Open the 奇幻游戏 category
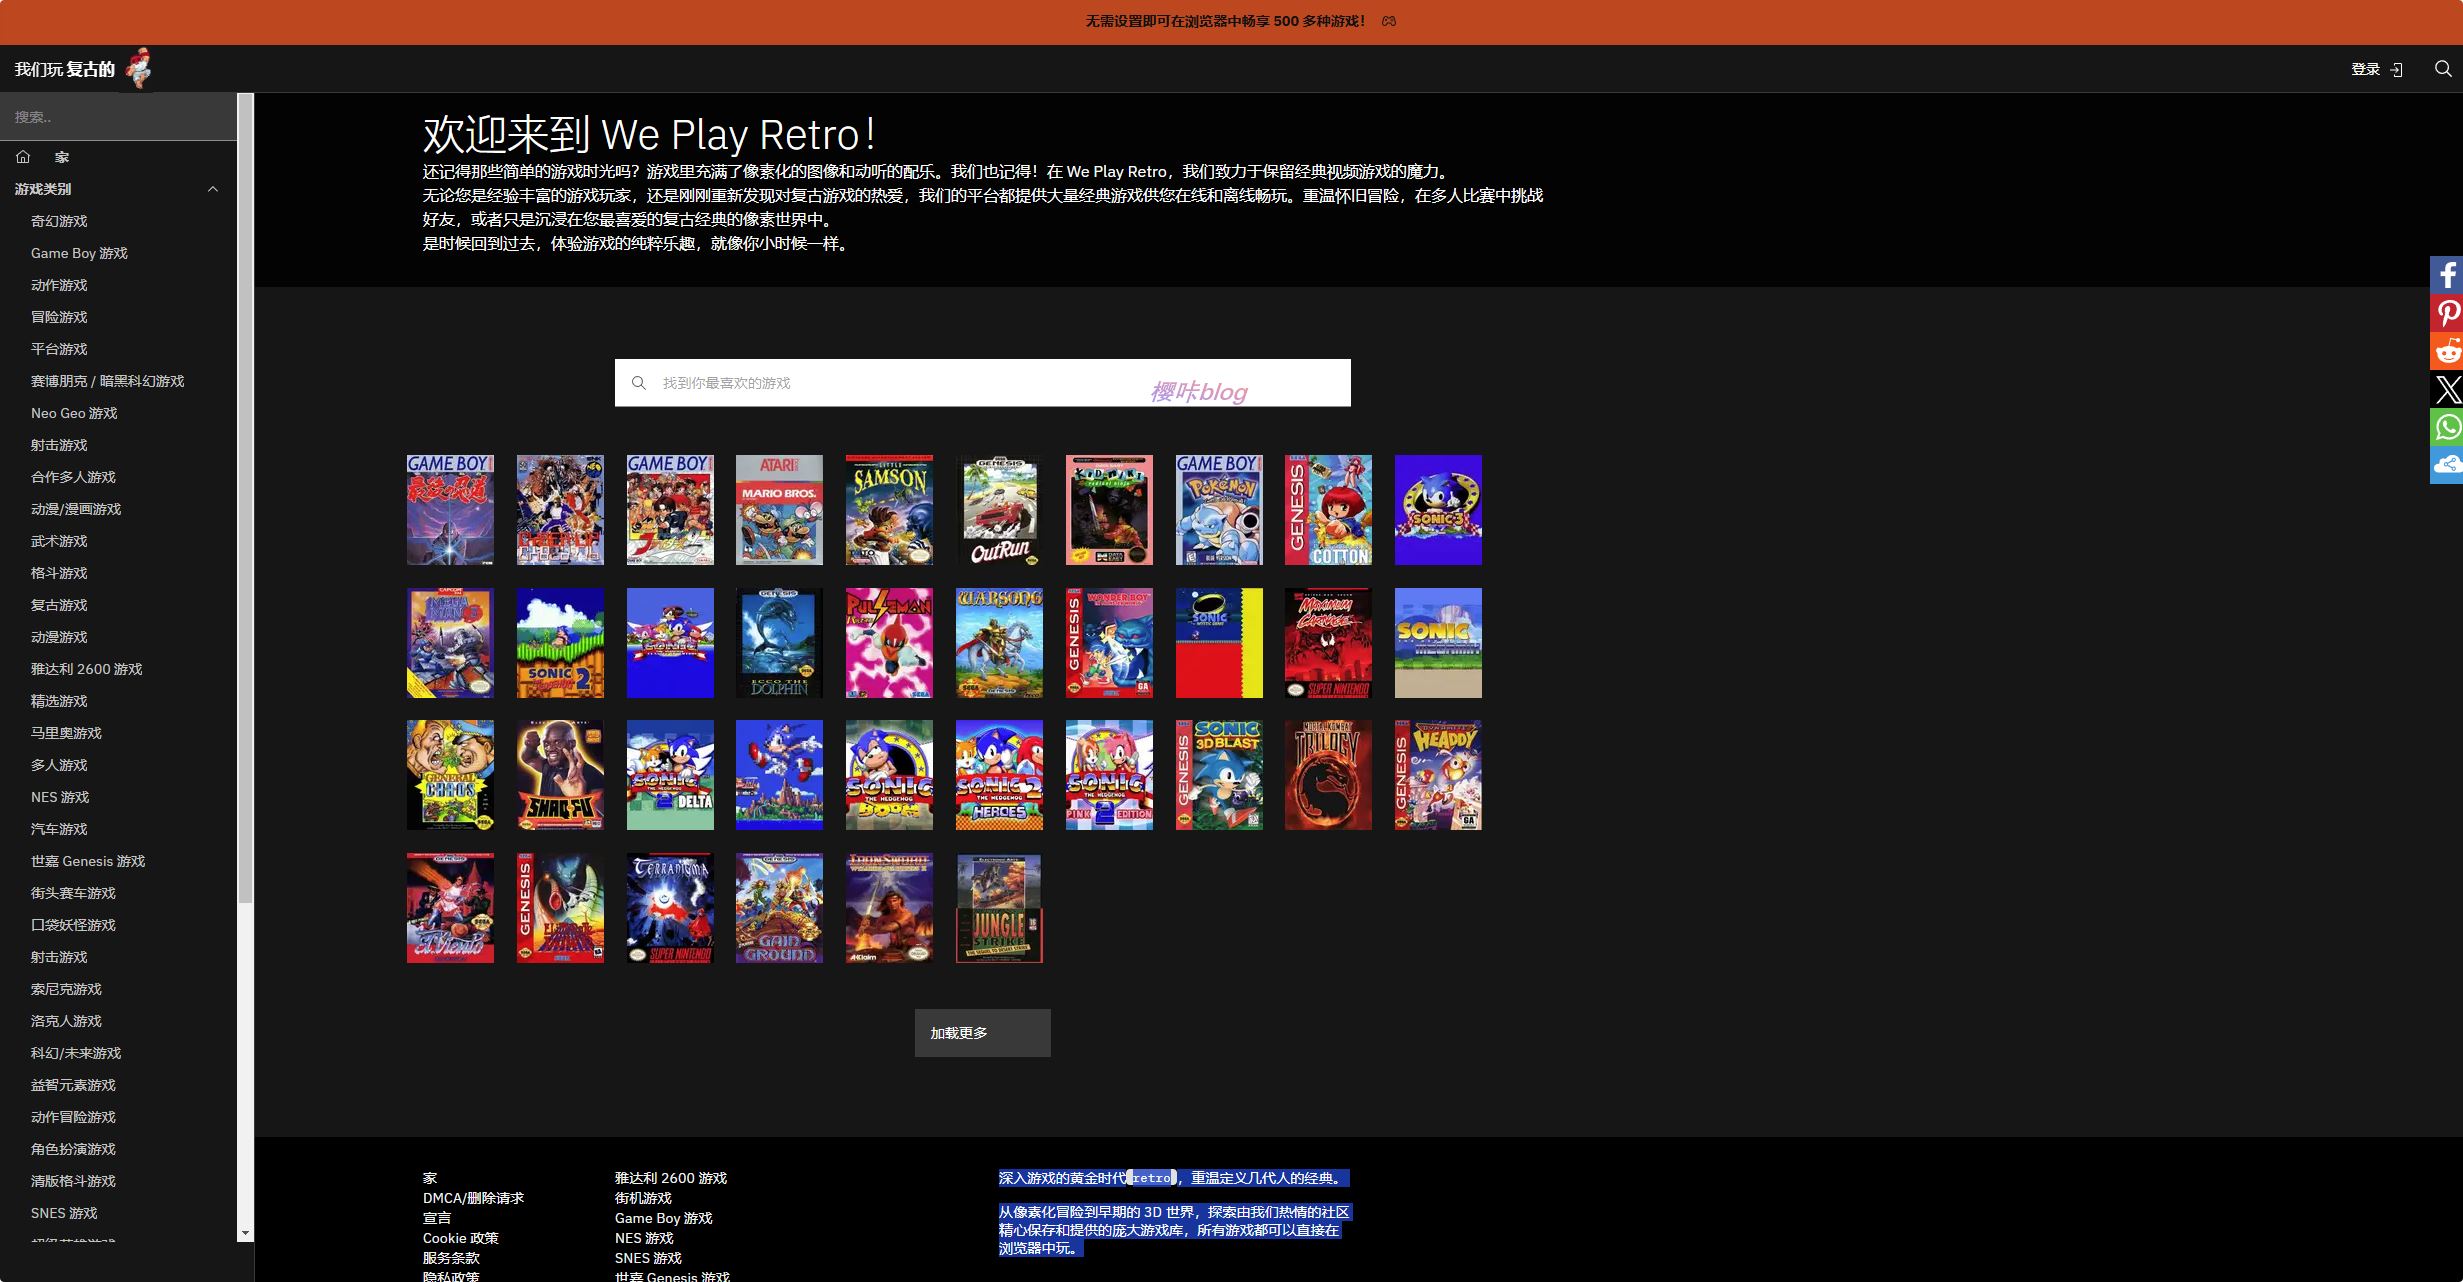 tap(59, 221)
